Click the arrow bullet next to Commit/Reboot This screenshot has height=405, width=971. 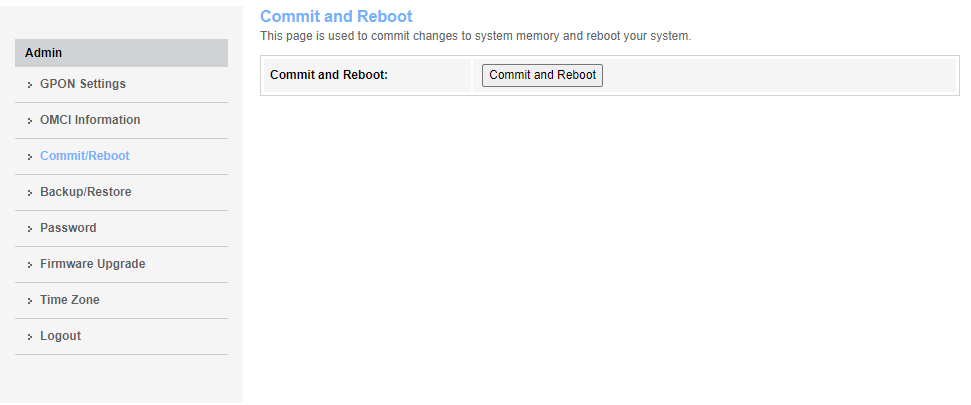(31, 157)
